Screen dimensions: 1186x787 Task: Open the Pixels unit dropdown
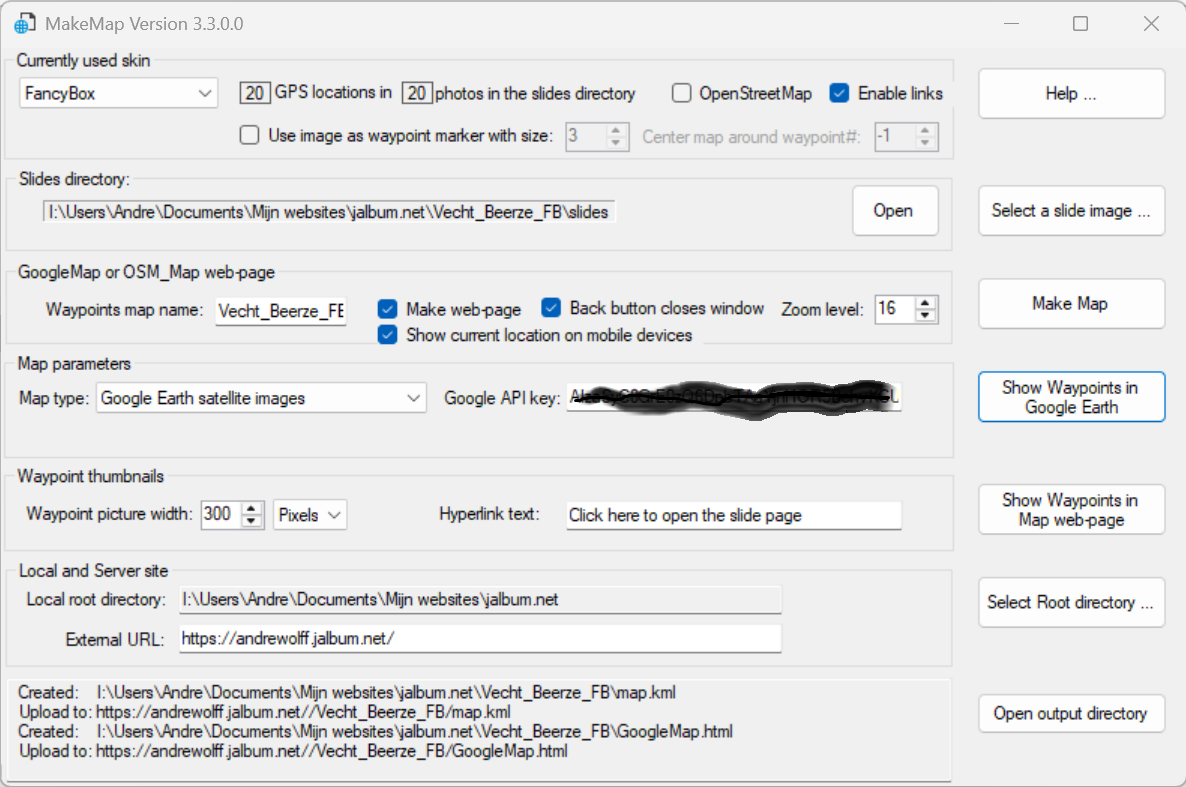coord(310,515)
